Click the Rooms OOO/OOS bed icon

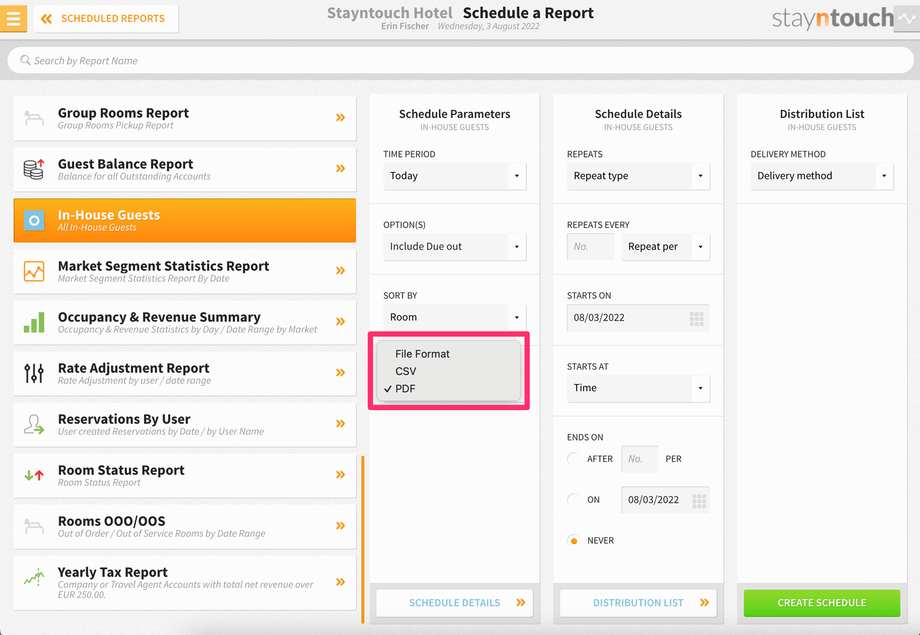pos(34,526)
